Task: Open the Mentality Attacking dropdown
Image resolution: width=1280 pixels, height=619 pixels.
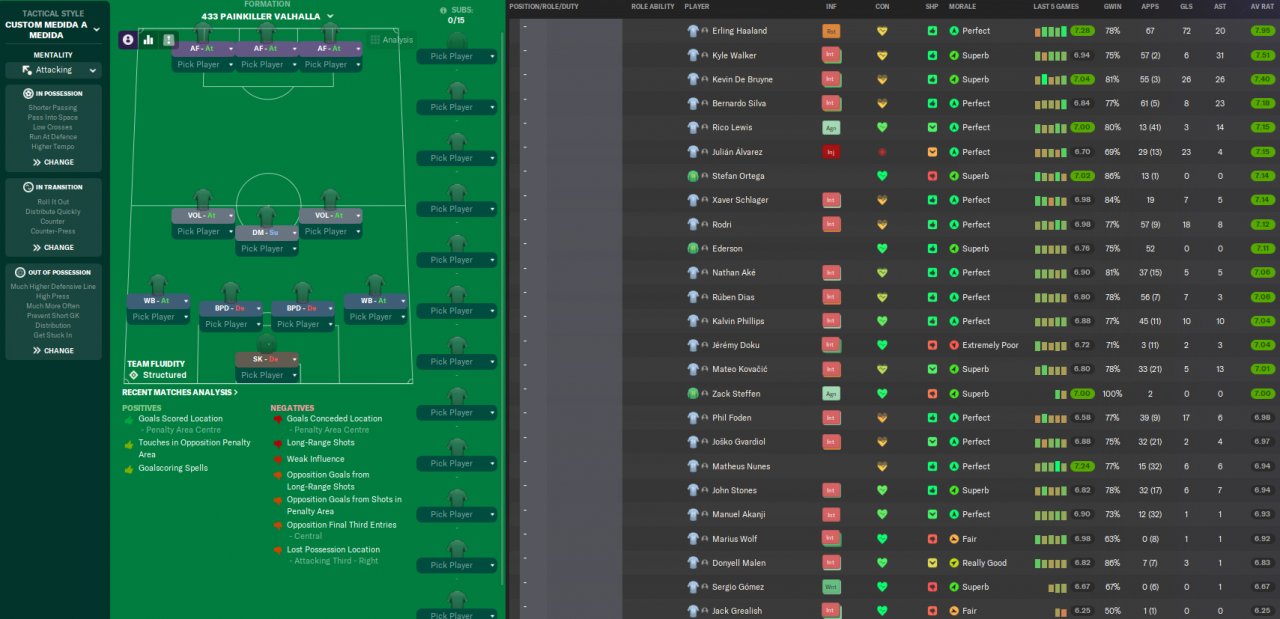Action: click(53, 70)
